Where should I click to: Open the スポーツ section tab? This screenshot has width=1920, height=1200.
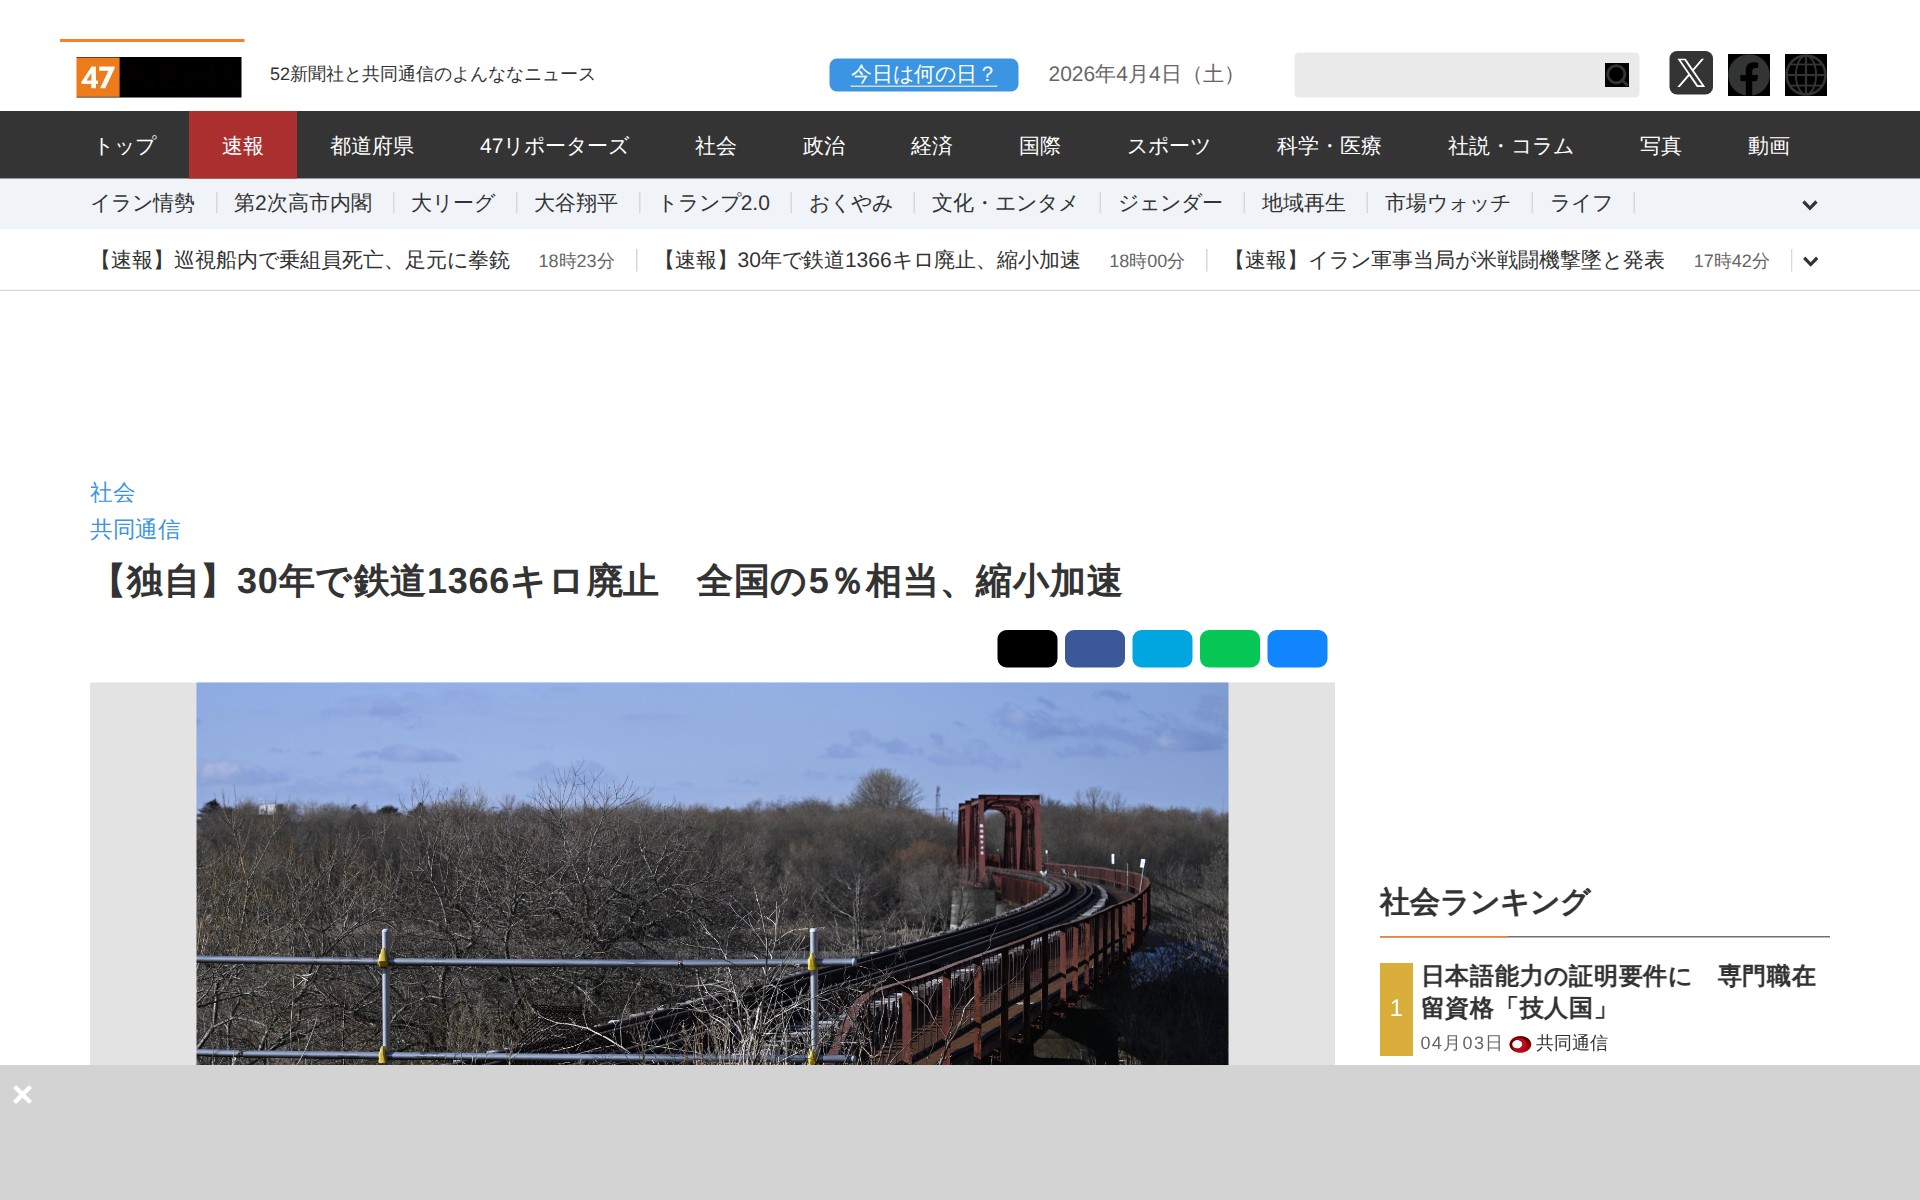pyautogui.click(x=1170, y=146)
